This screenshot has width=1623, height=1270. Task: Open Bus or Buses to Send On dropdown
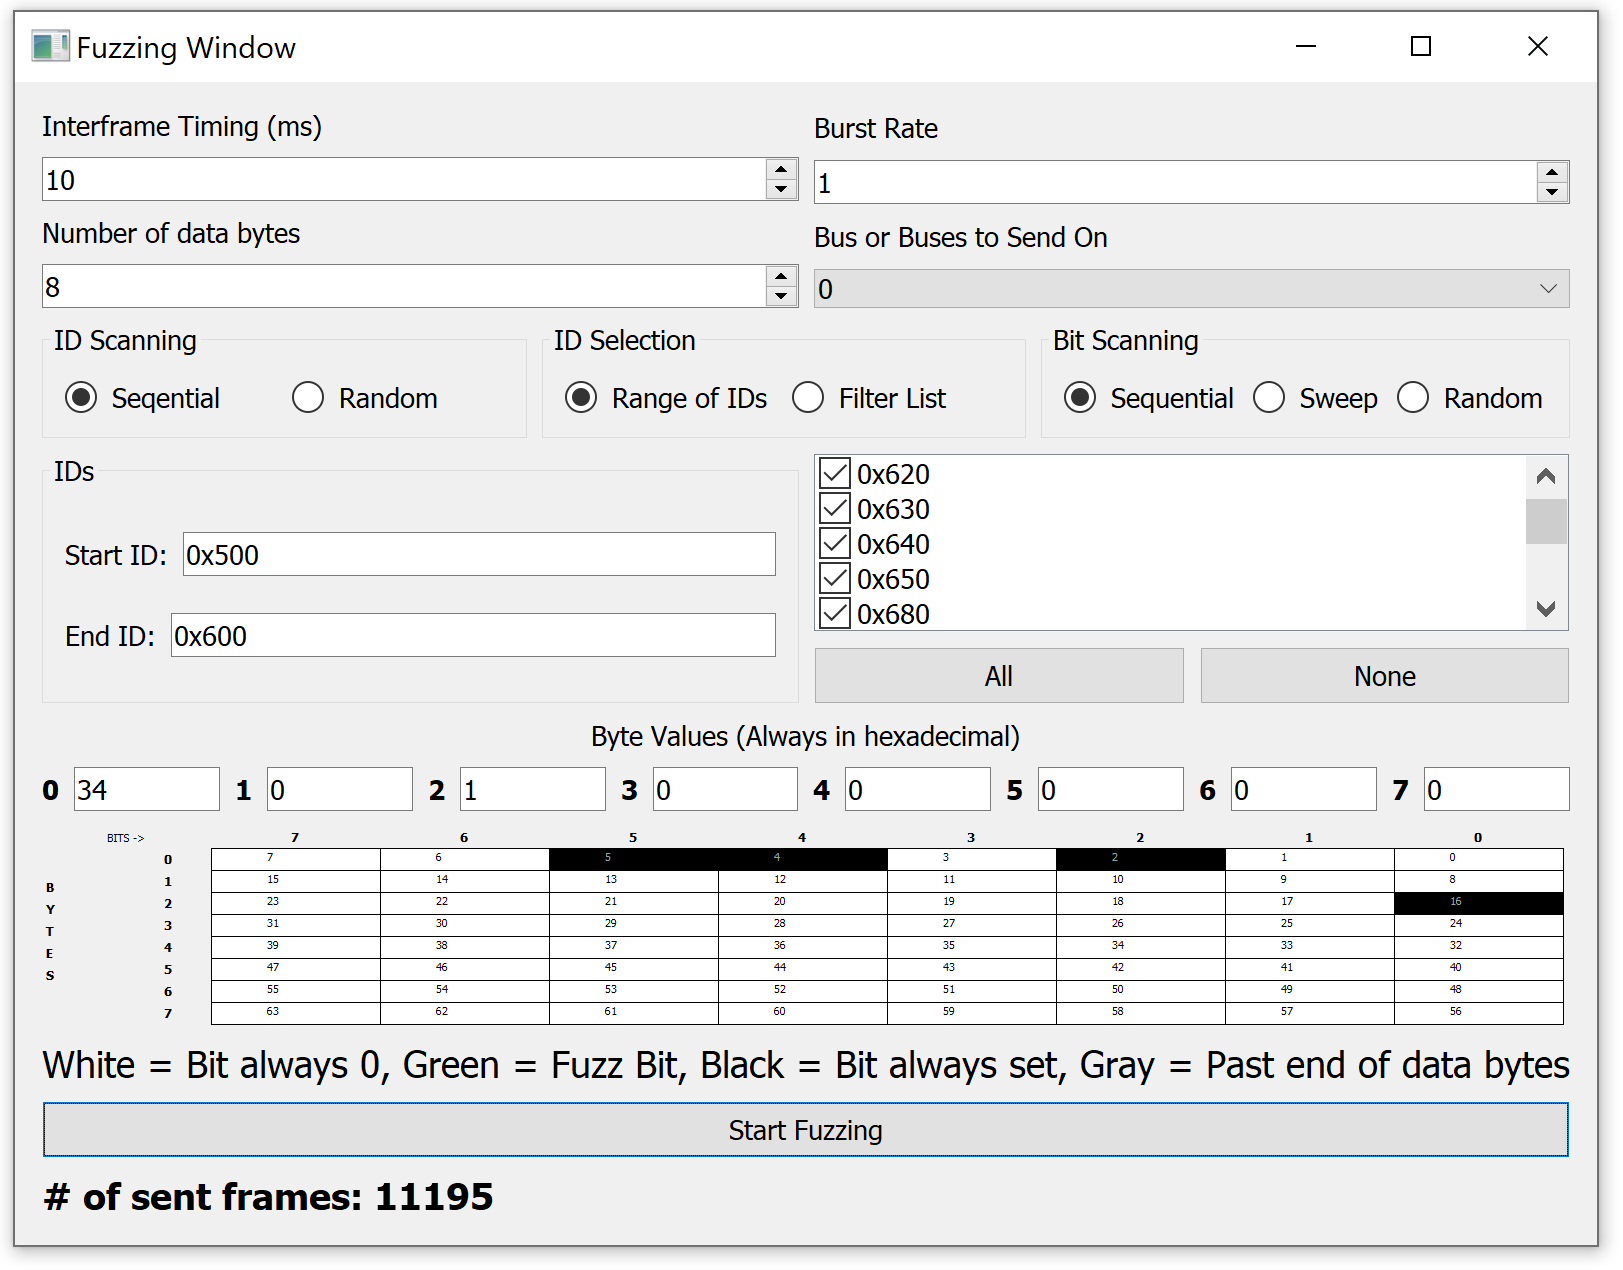tap(1190, 290)
